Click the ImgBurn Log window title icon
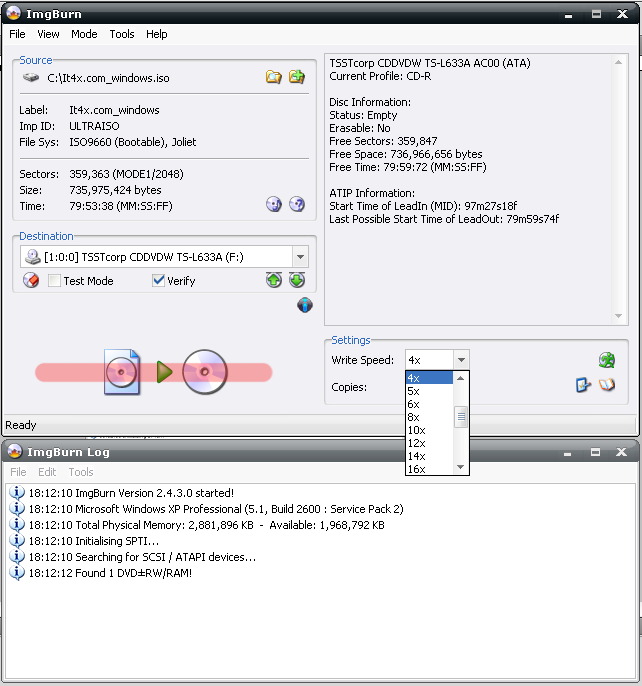Image resolution: width=642 pixels, height=686 pixels. click(x=15, y=452)
